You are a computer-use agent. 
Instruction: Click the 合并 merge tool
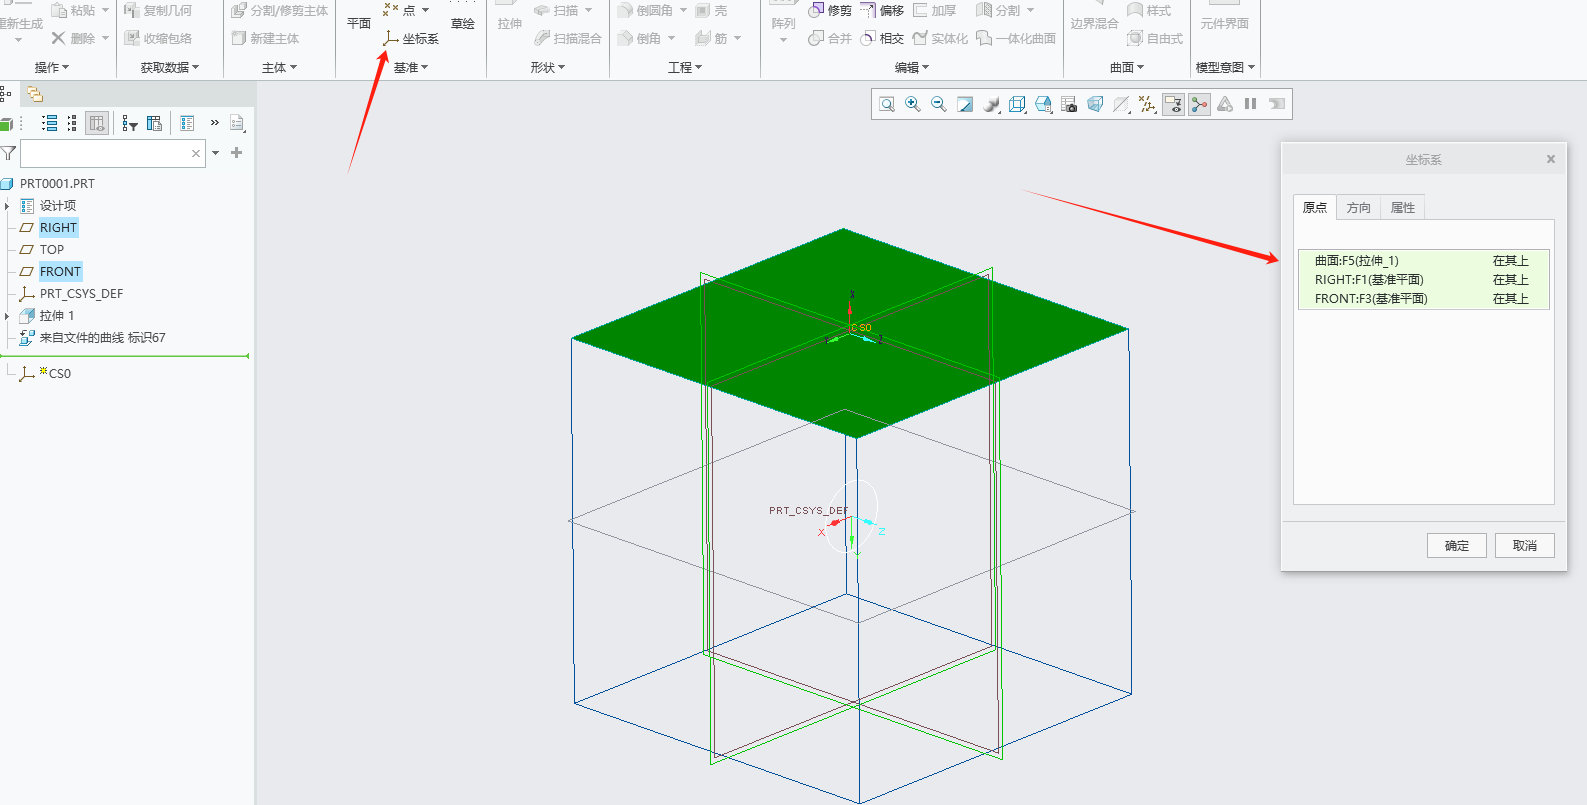(x=830, y=38)
